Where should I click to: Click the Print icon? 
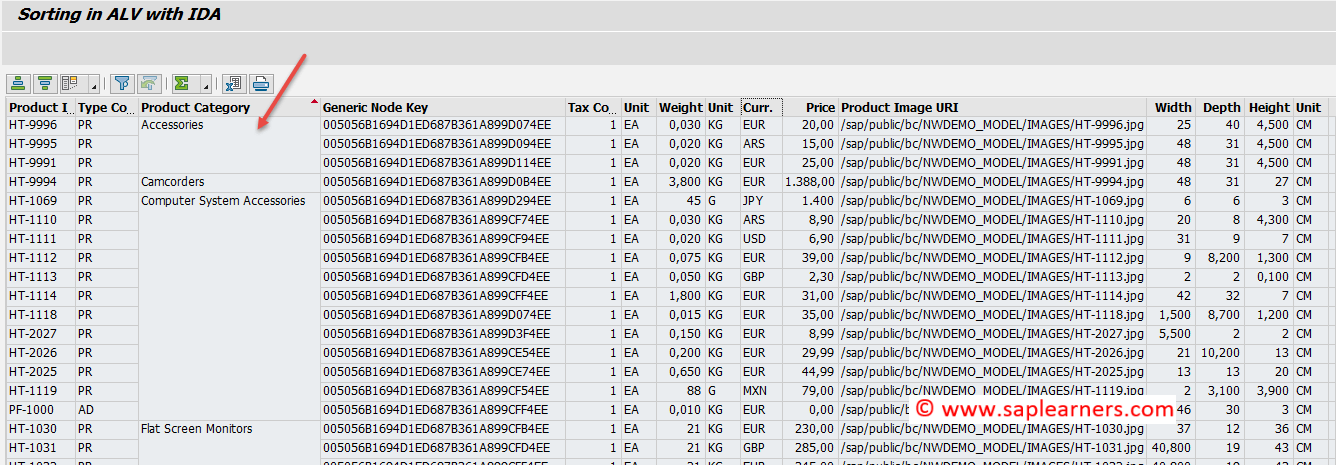pyautogui.click(x=260, y=84)
